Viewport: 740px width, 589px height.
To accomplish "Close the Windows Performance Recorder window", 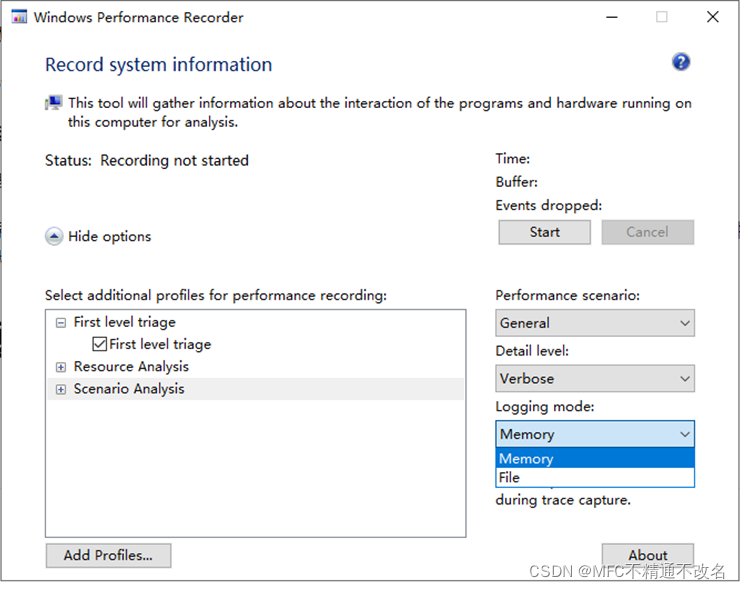I will tap(713, 17).
